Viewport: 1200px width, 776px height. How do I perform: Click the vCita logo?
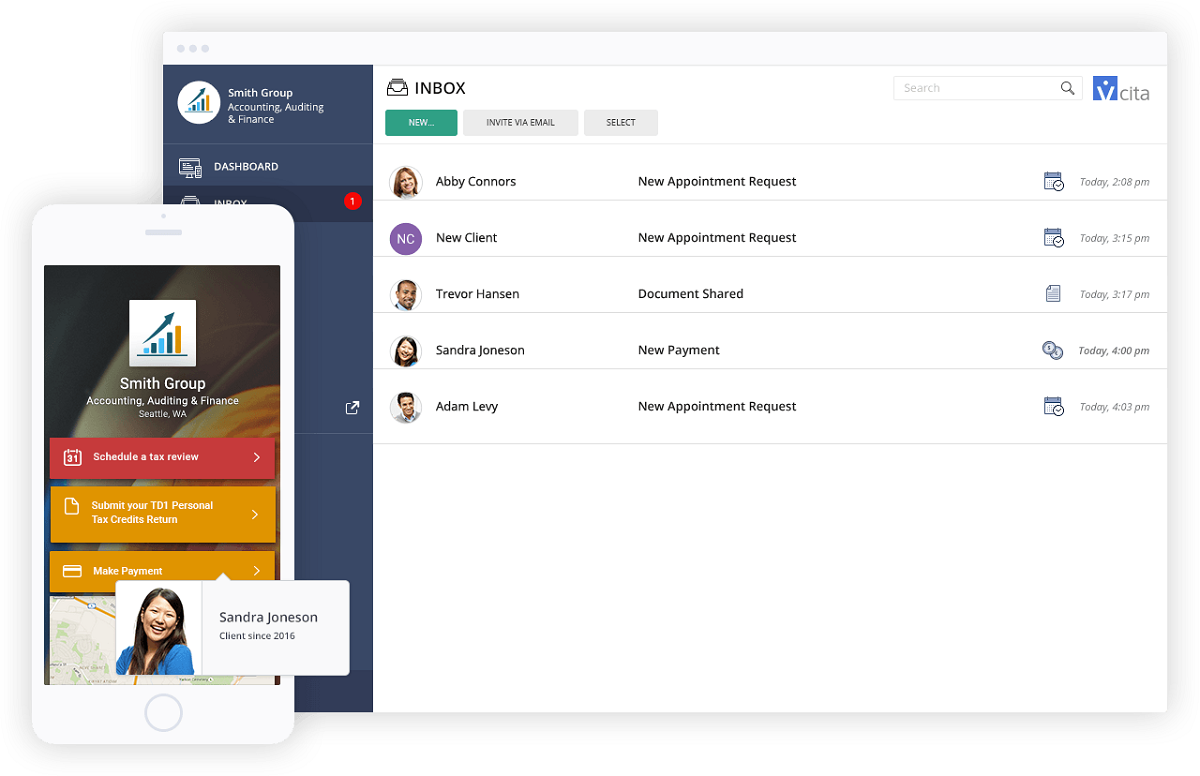(x=1121, y=89)
